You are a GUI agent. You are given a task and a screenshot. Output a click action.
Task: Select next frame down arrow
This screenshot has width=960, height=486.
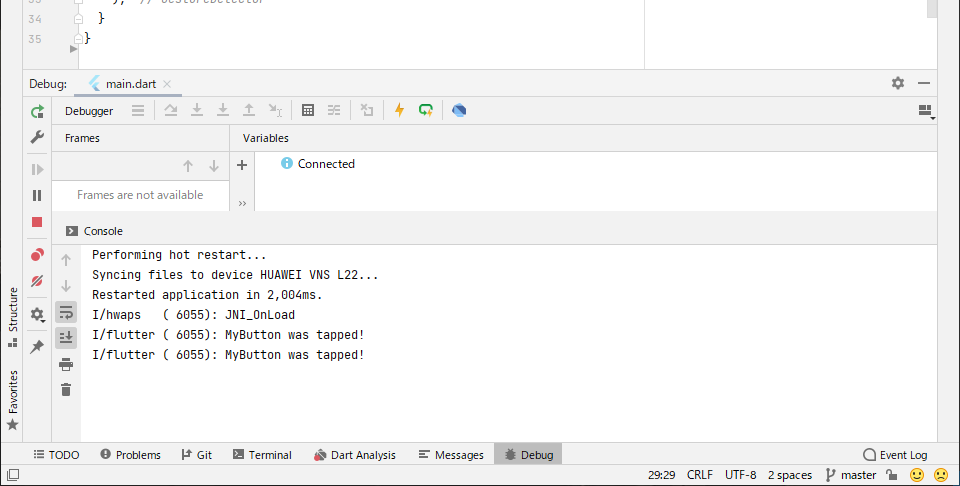[x=214, y=166]
